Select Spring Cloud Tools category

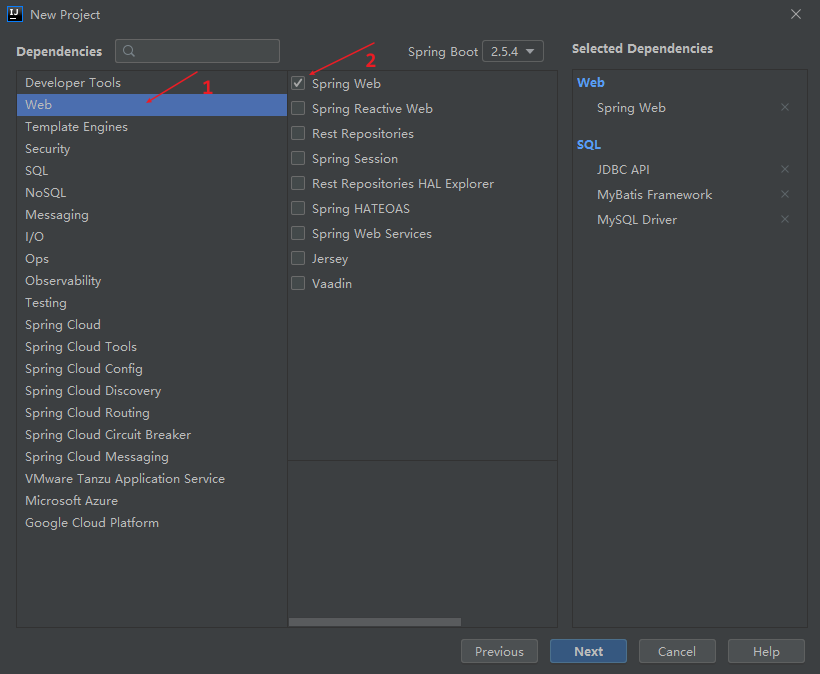152,346
